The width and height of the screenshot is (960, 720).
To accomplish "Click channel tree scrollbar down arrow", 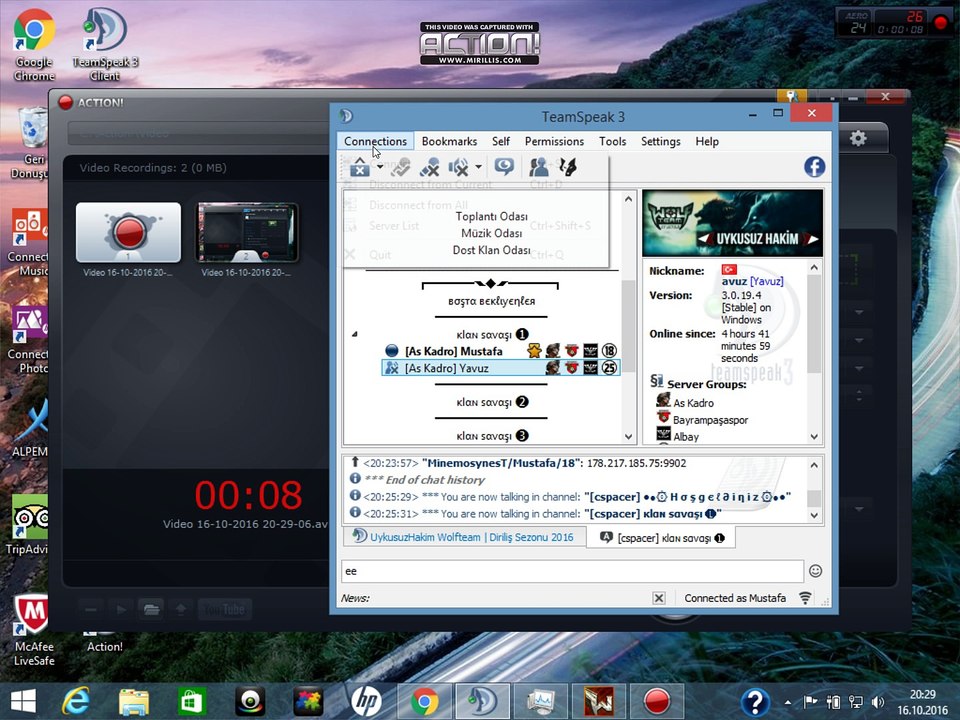I will click(628, 437).
